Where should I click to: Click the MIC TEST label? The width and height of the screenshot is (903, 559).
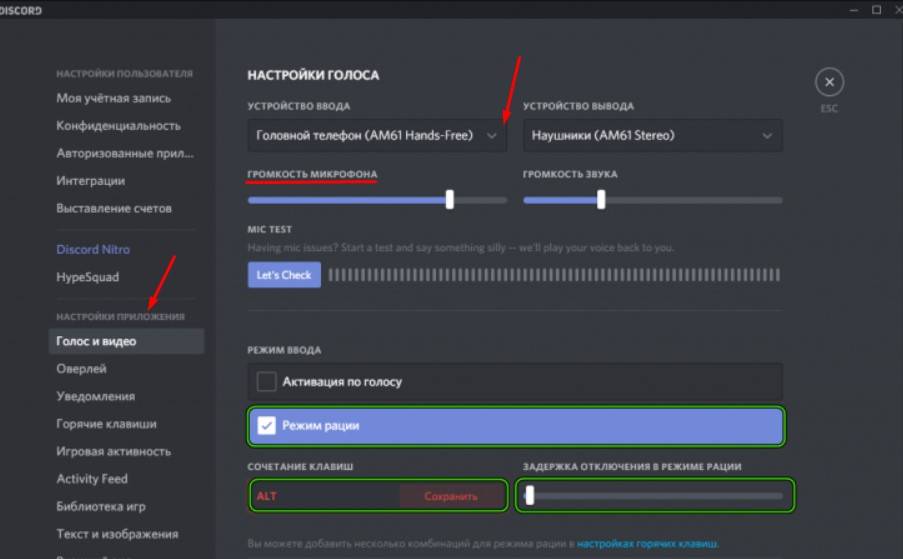point(270,229)
